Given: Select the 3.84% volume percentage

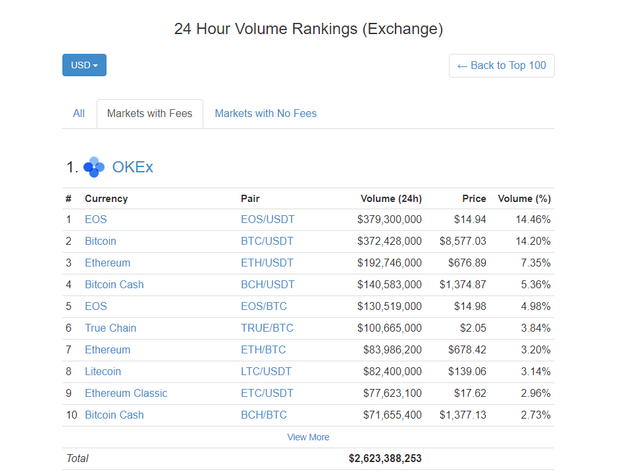Looking at the screenshot, I should coord(536,328).
